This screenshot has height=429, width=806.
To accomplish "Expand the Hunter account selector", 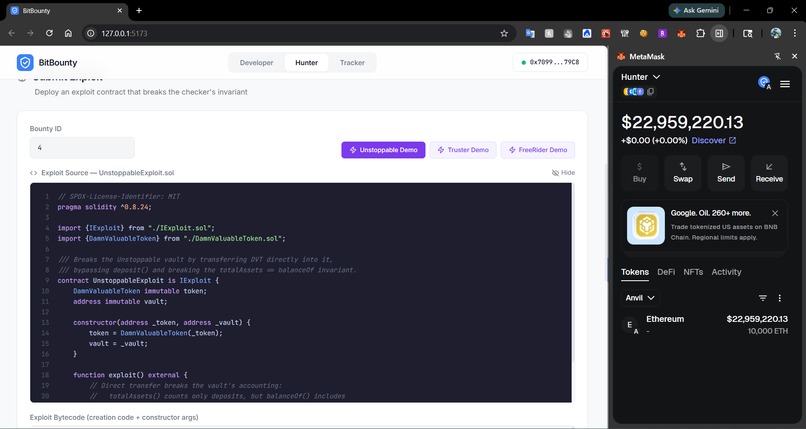I will coord(640,77).
